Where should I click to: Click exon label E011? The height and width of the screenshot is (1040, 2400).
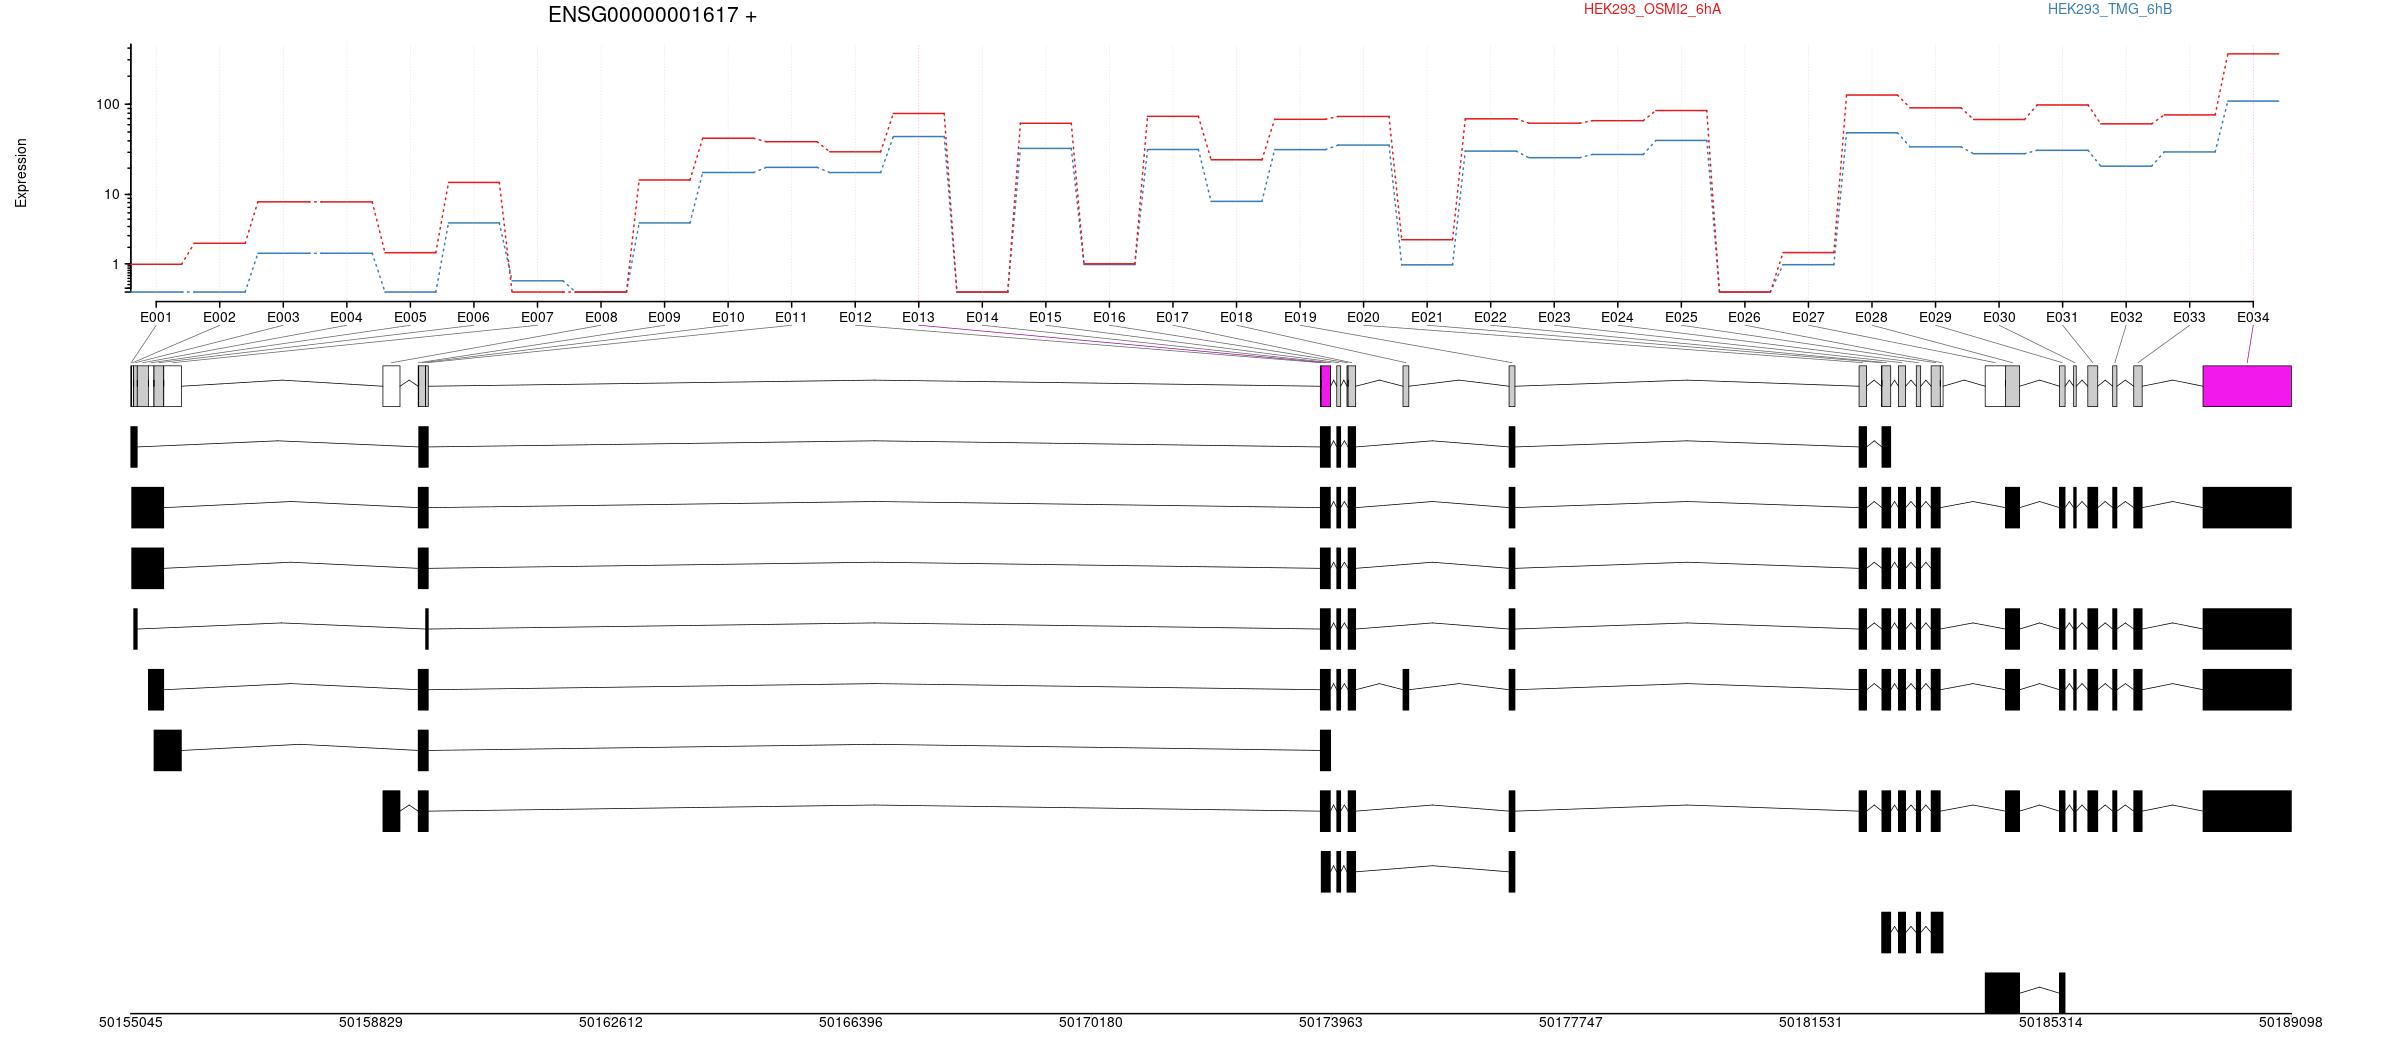tap(791, 317)
